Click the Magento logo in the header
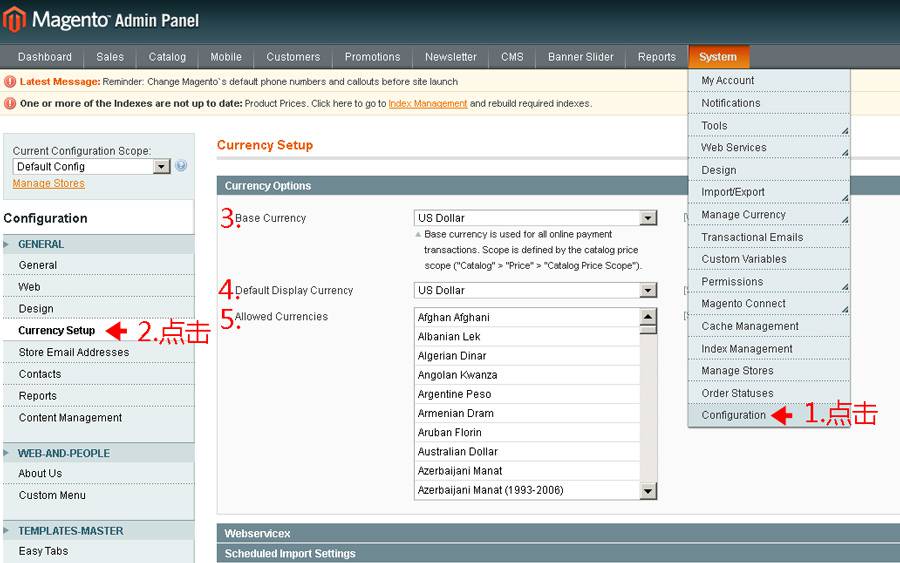 [14, 20]
